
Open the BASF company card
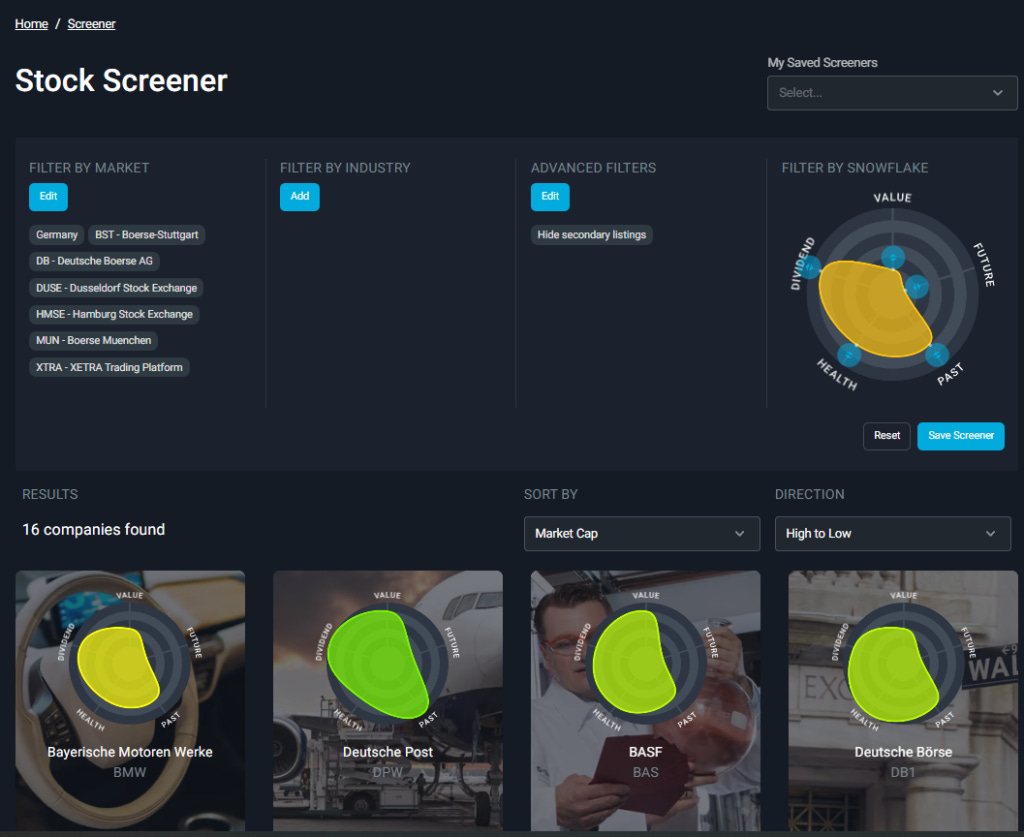point(645,701)
